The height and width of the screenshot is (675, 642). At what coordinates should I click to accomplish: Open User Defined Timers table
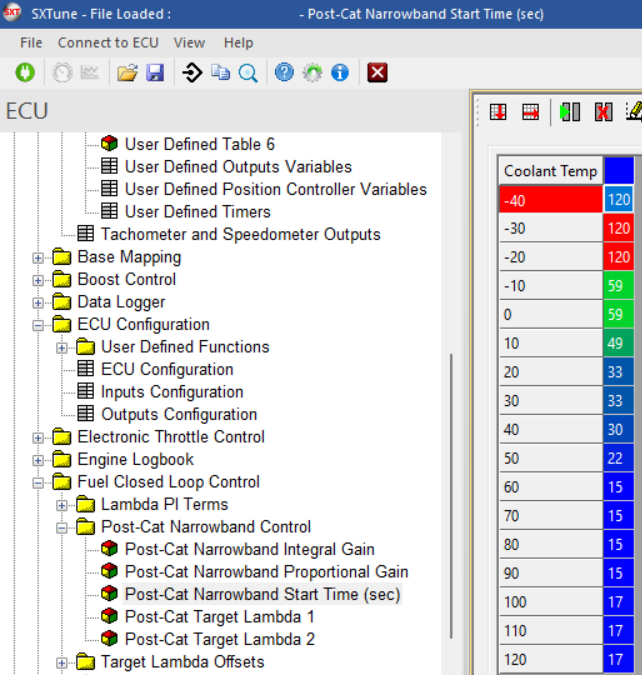[198, 212]
